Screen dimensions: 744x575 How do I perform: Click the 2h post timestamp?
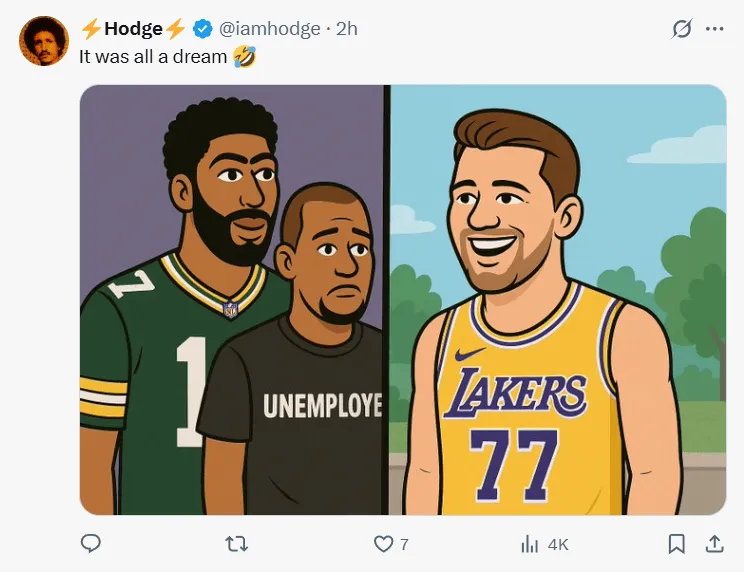[346, 29]
